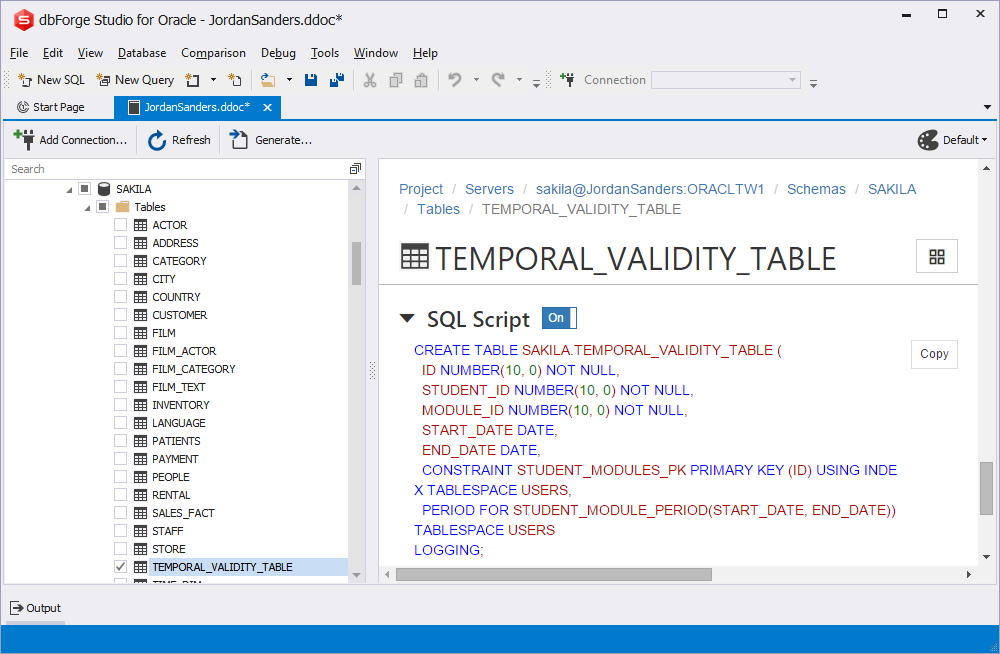Open the Debug menu

278,53
